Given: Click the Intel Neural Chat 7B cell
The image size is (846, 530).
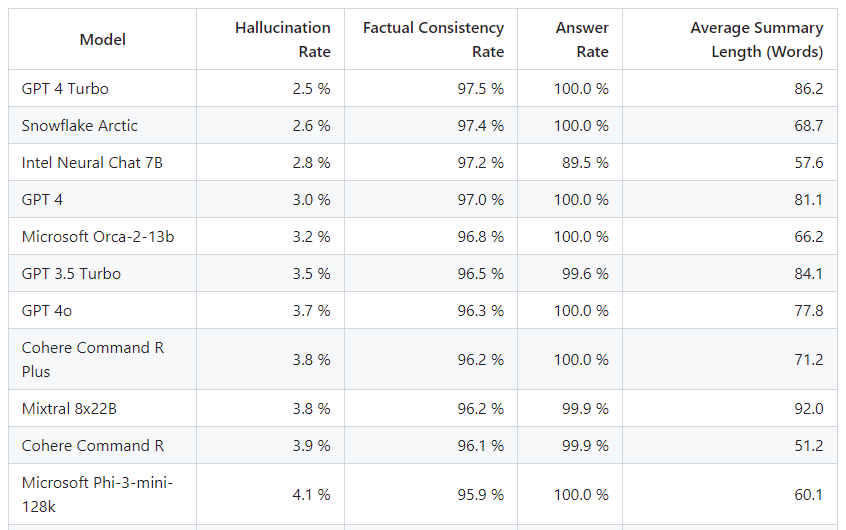Looking at the screenshot, I should pos(92,163).
